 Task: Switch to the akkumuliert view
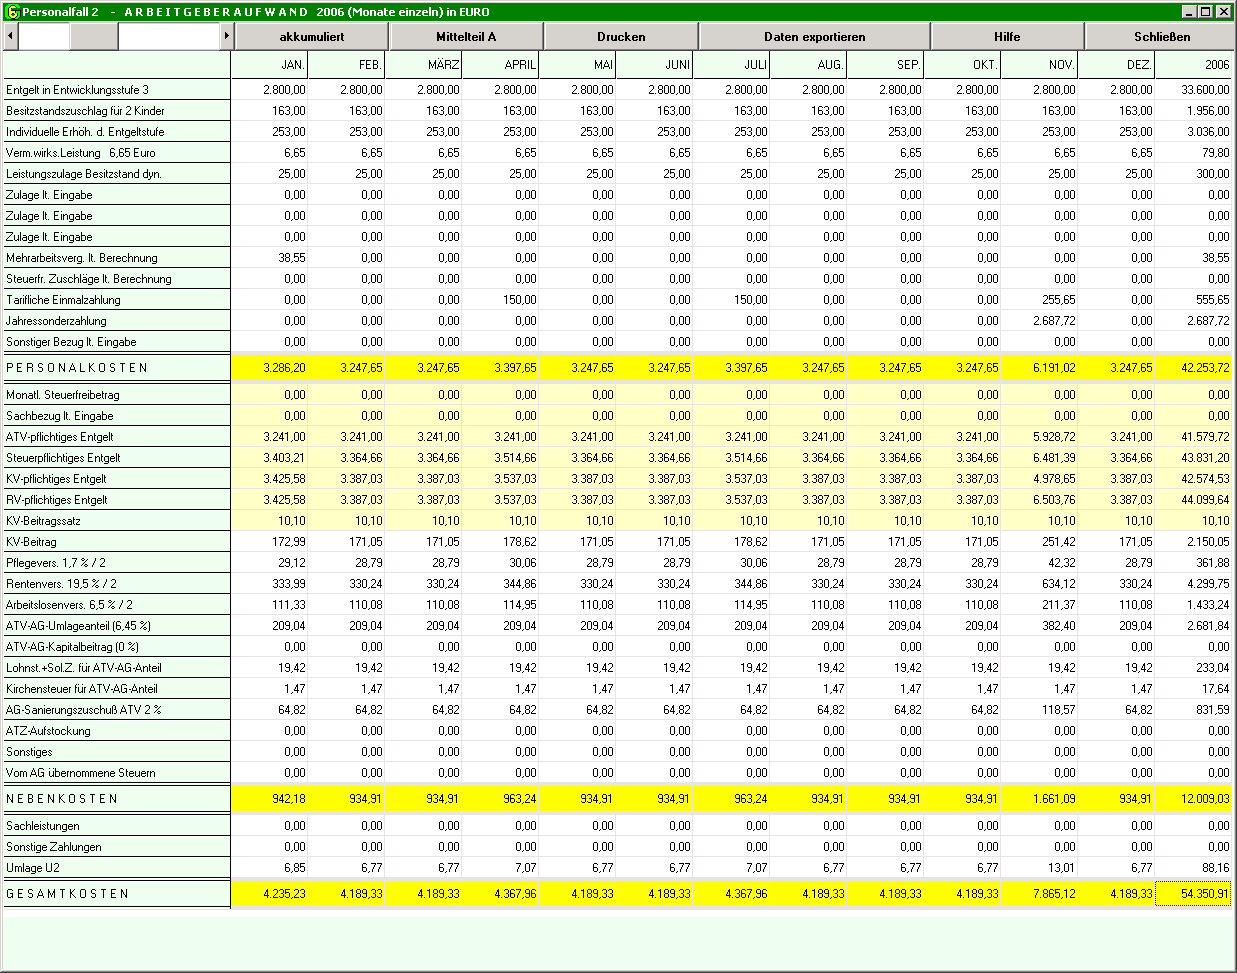click(x=312, y=37)
